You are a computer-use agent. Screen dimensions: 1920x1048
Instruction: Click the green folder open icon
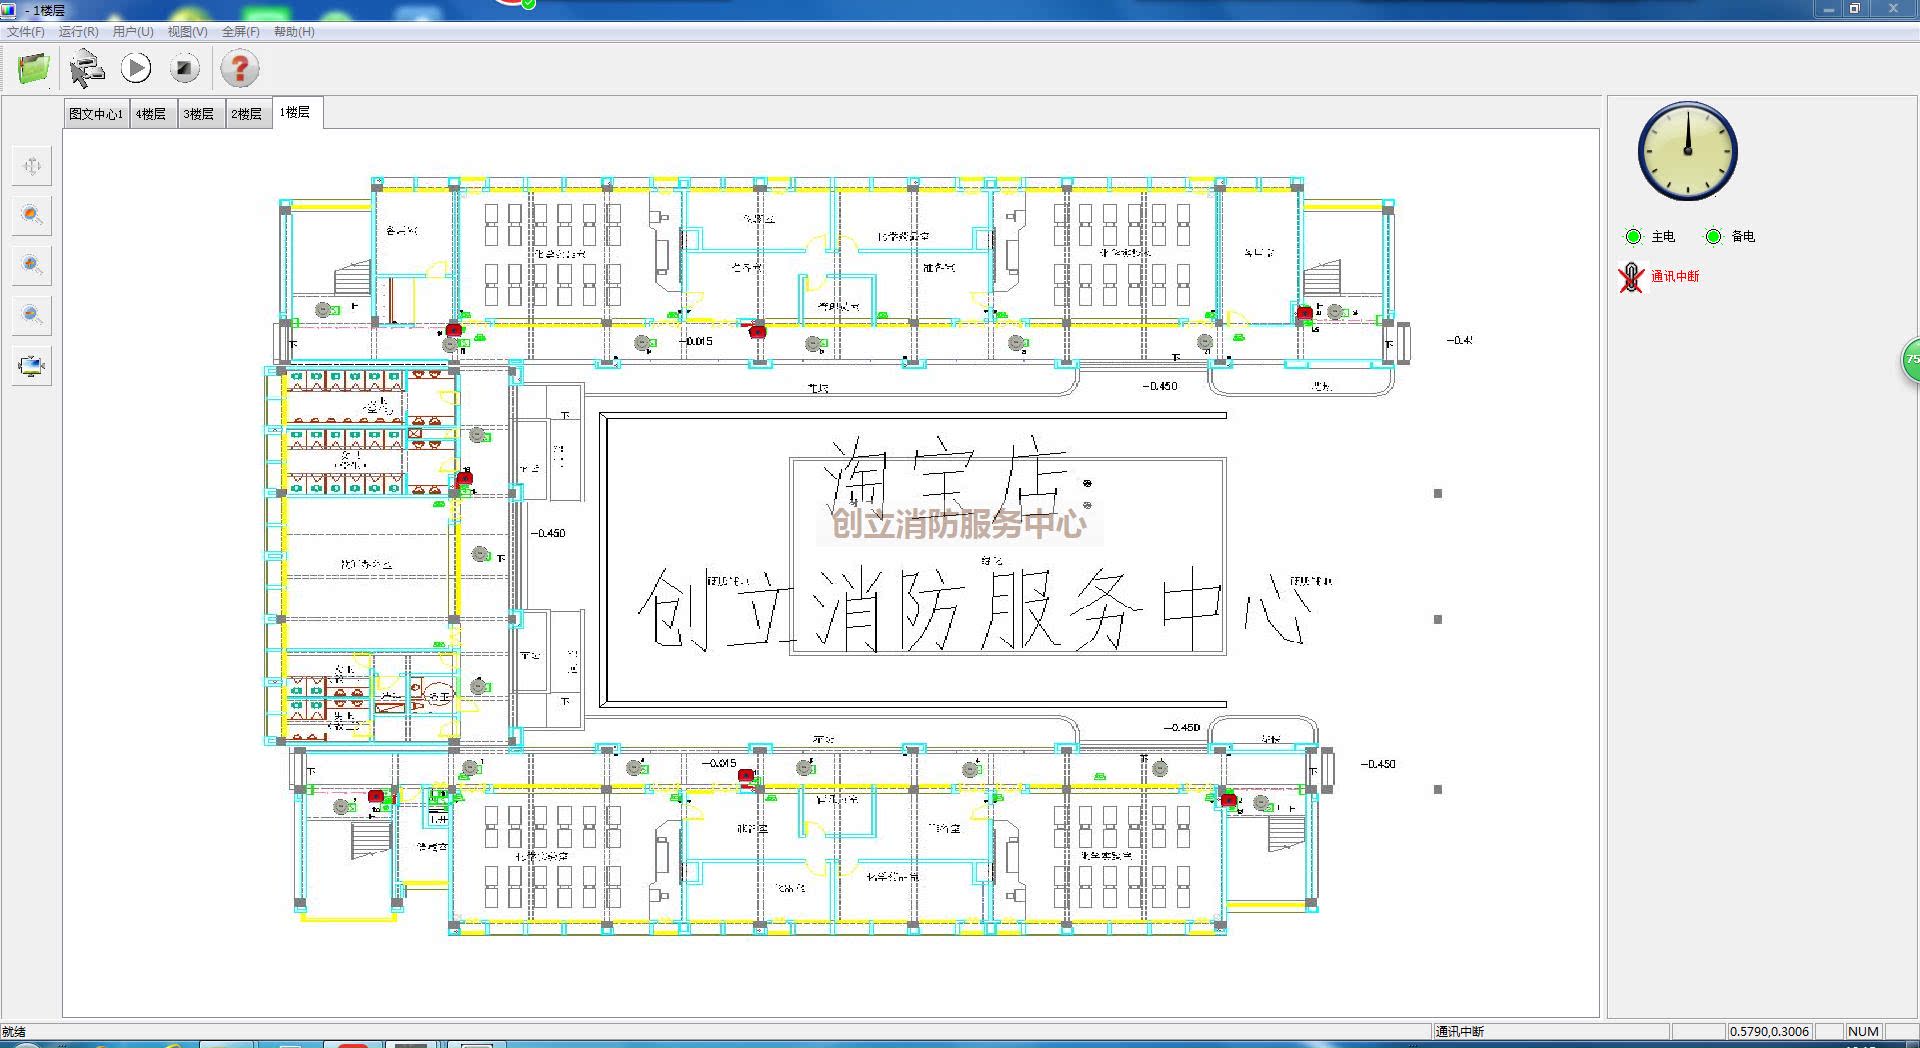[x=33, y=68]
